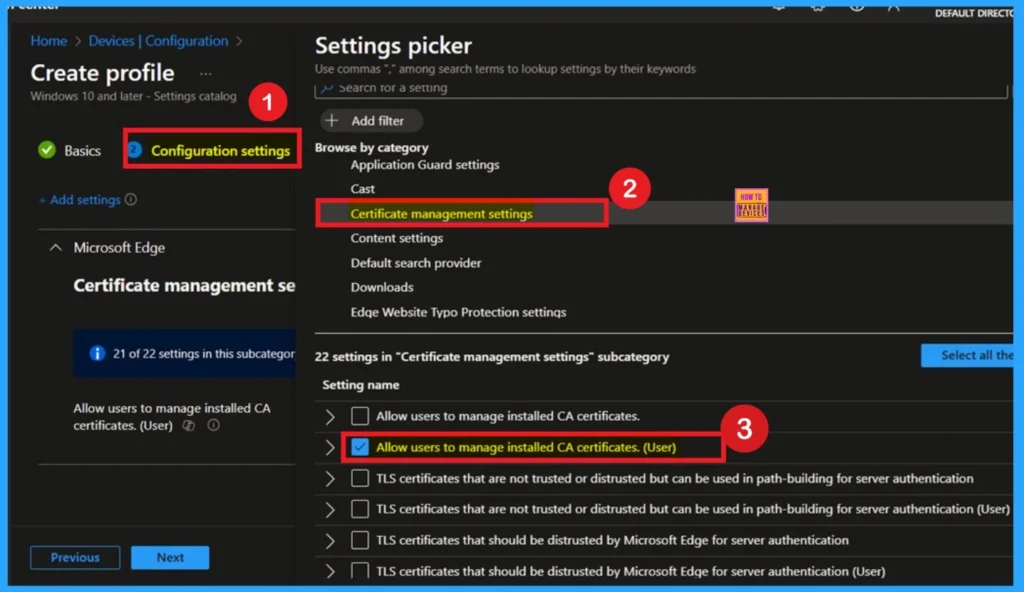
Task: Click the DEFAULT DIRECTORY account label
Action: pyautogui.click(x=974, y=13)
